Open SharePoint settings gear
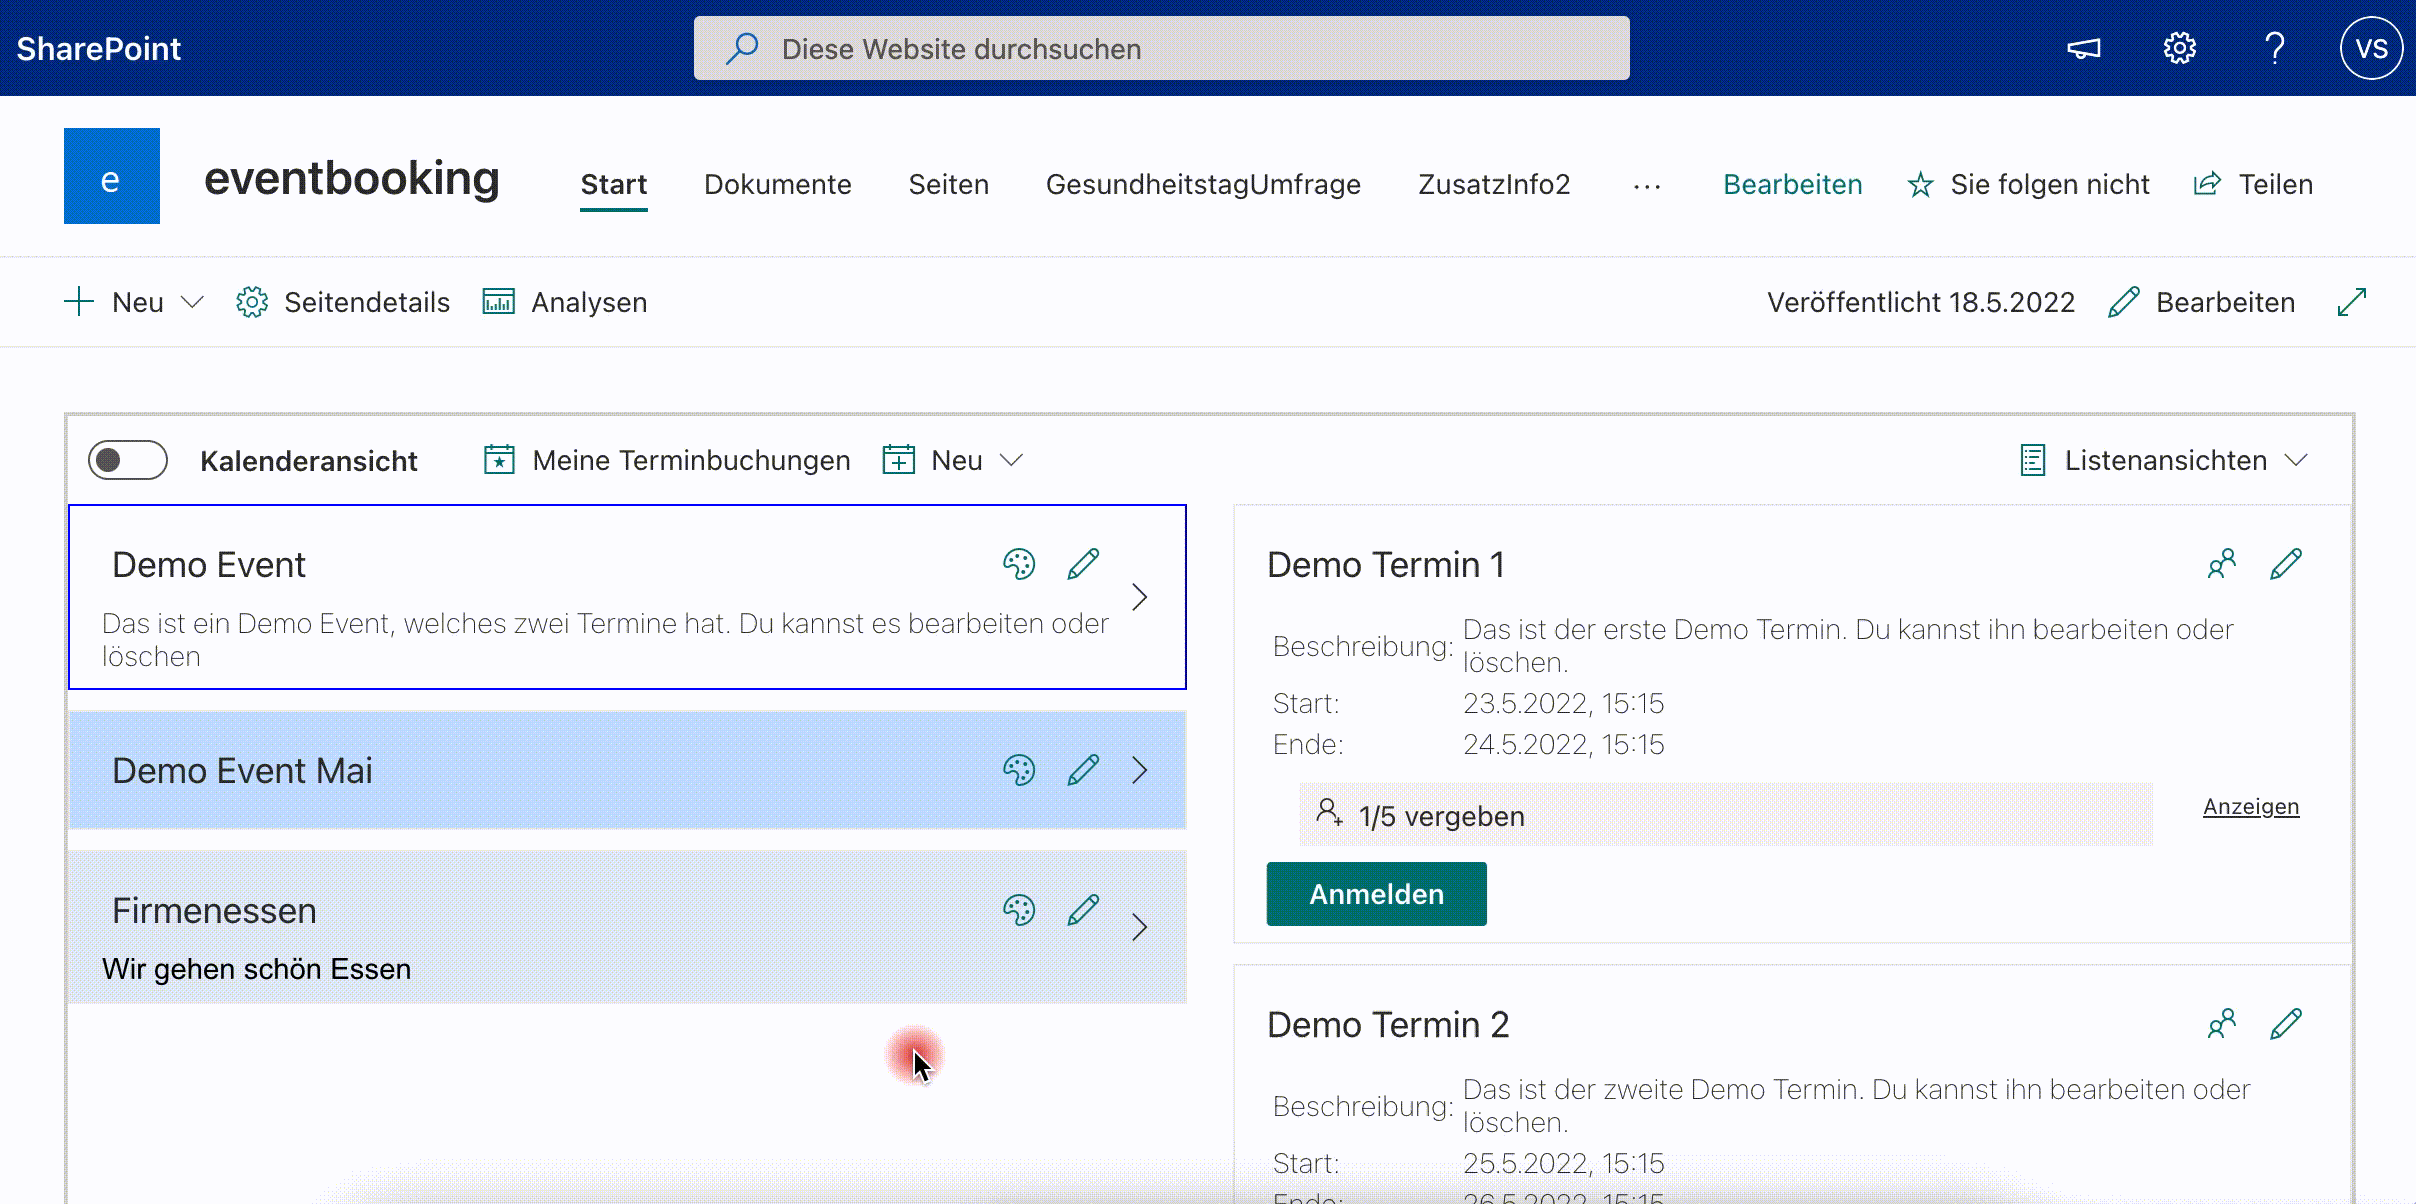Screen dimensions: 2416x1204 2179,48
